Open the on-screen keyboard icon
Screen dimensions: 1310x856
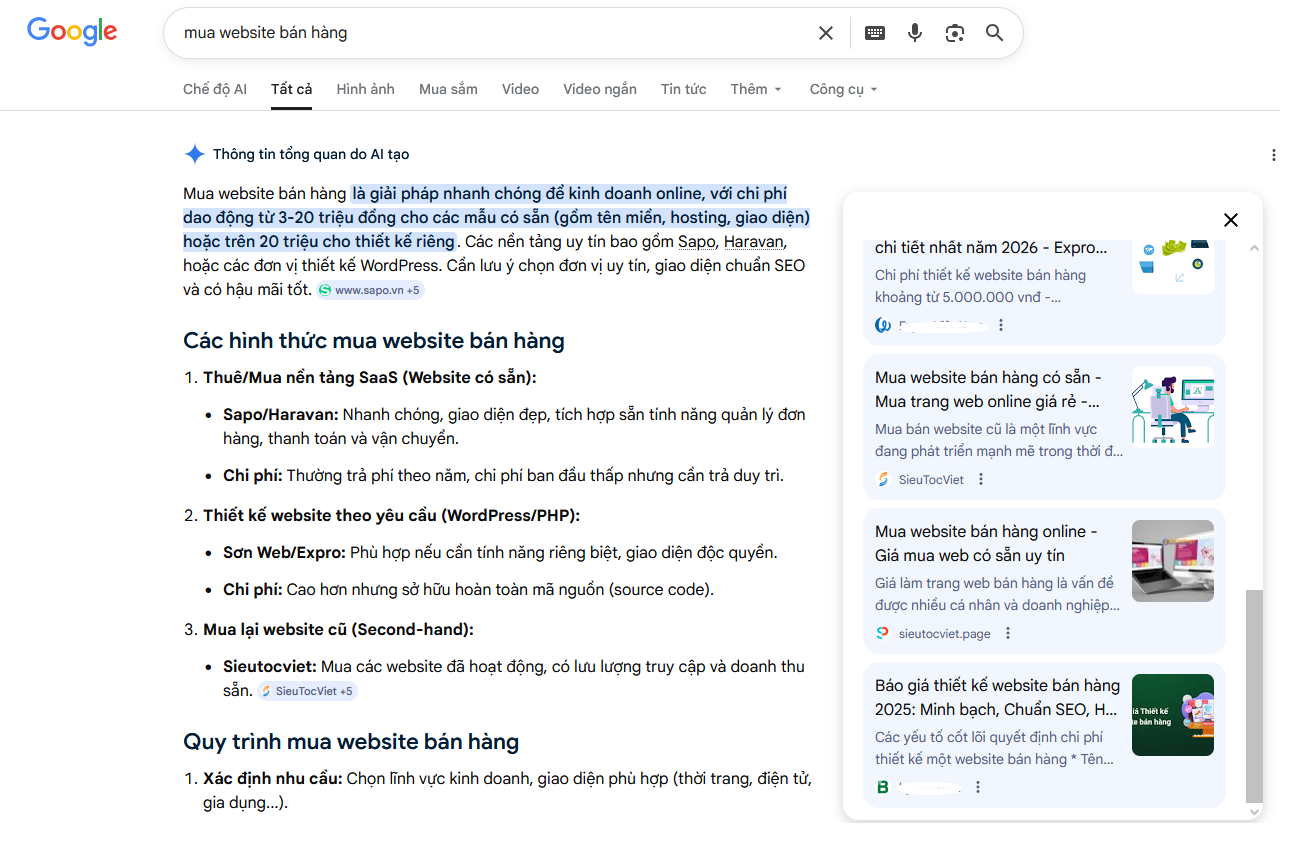pos(874,32)
